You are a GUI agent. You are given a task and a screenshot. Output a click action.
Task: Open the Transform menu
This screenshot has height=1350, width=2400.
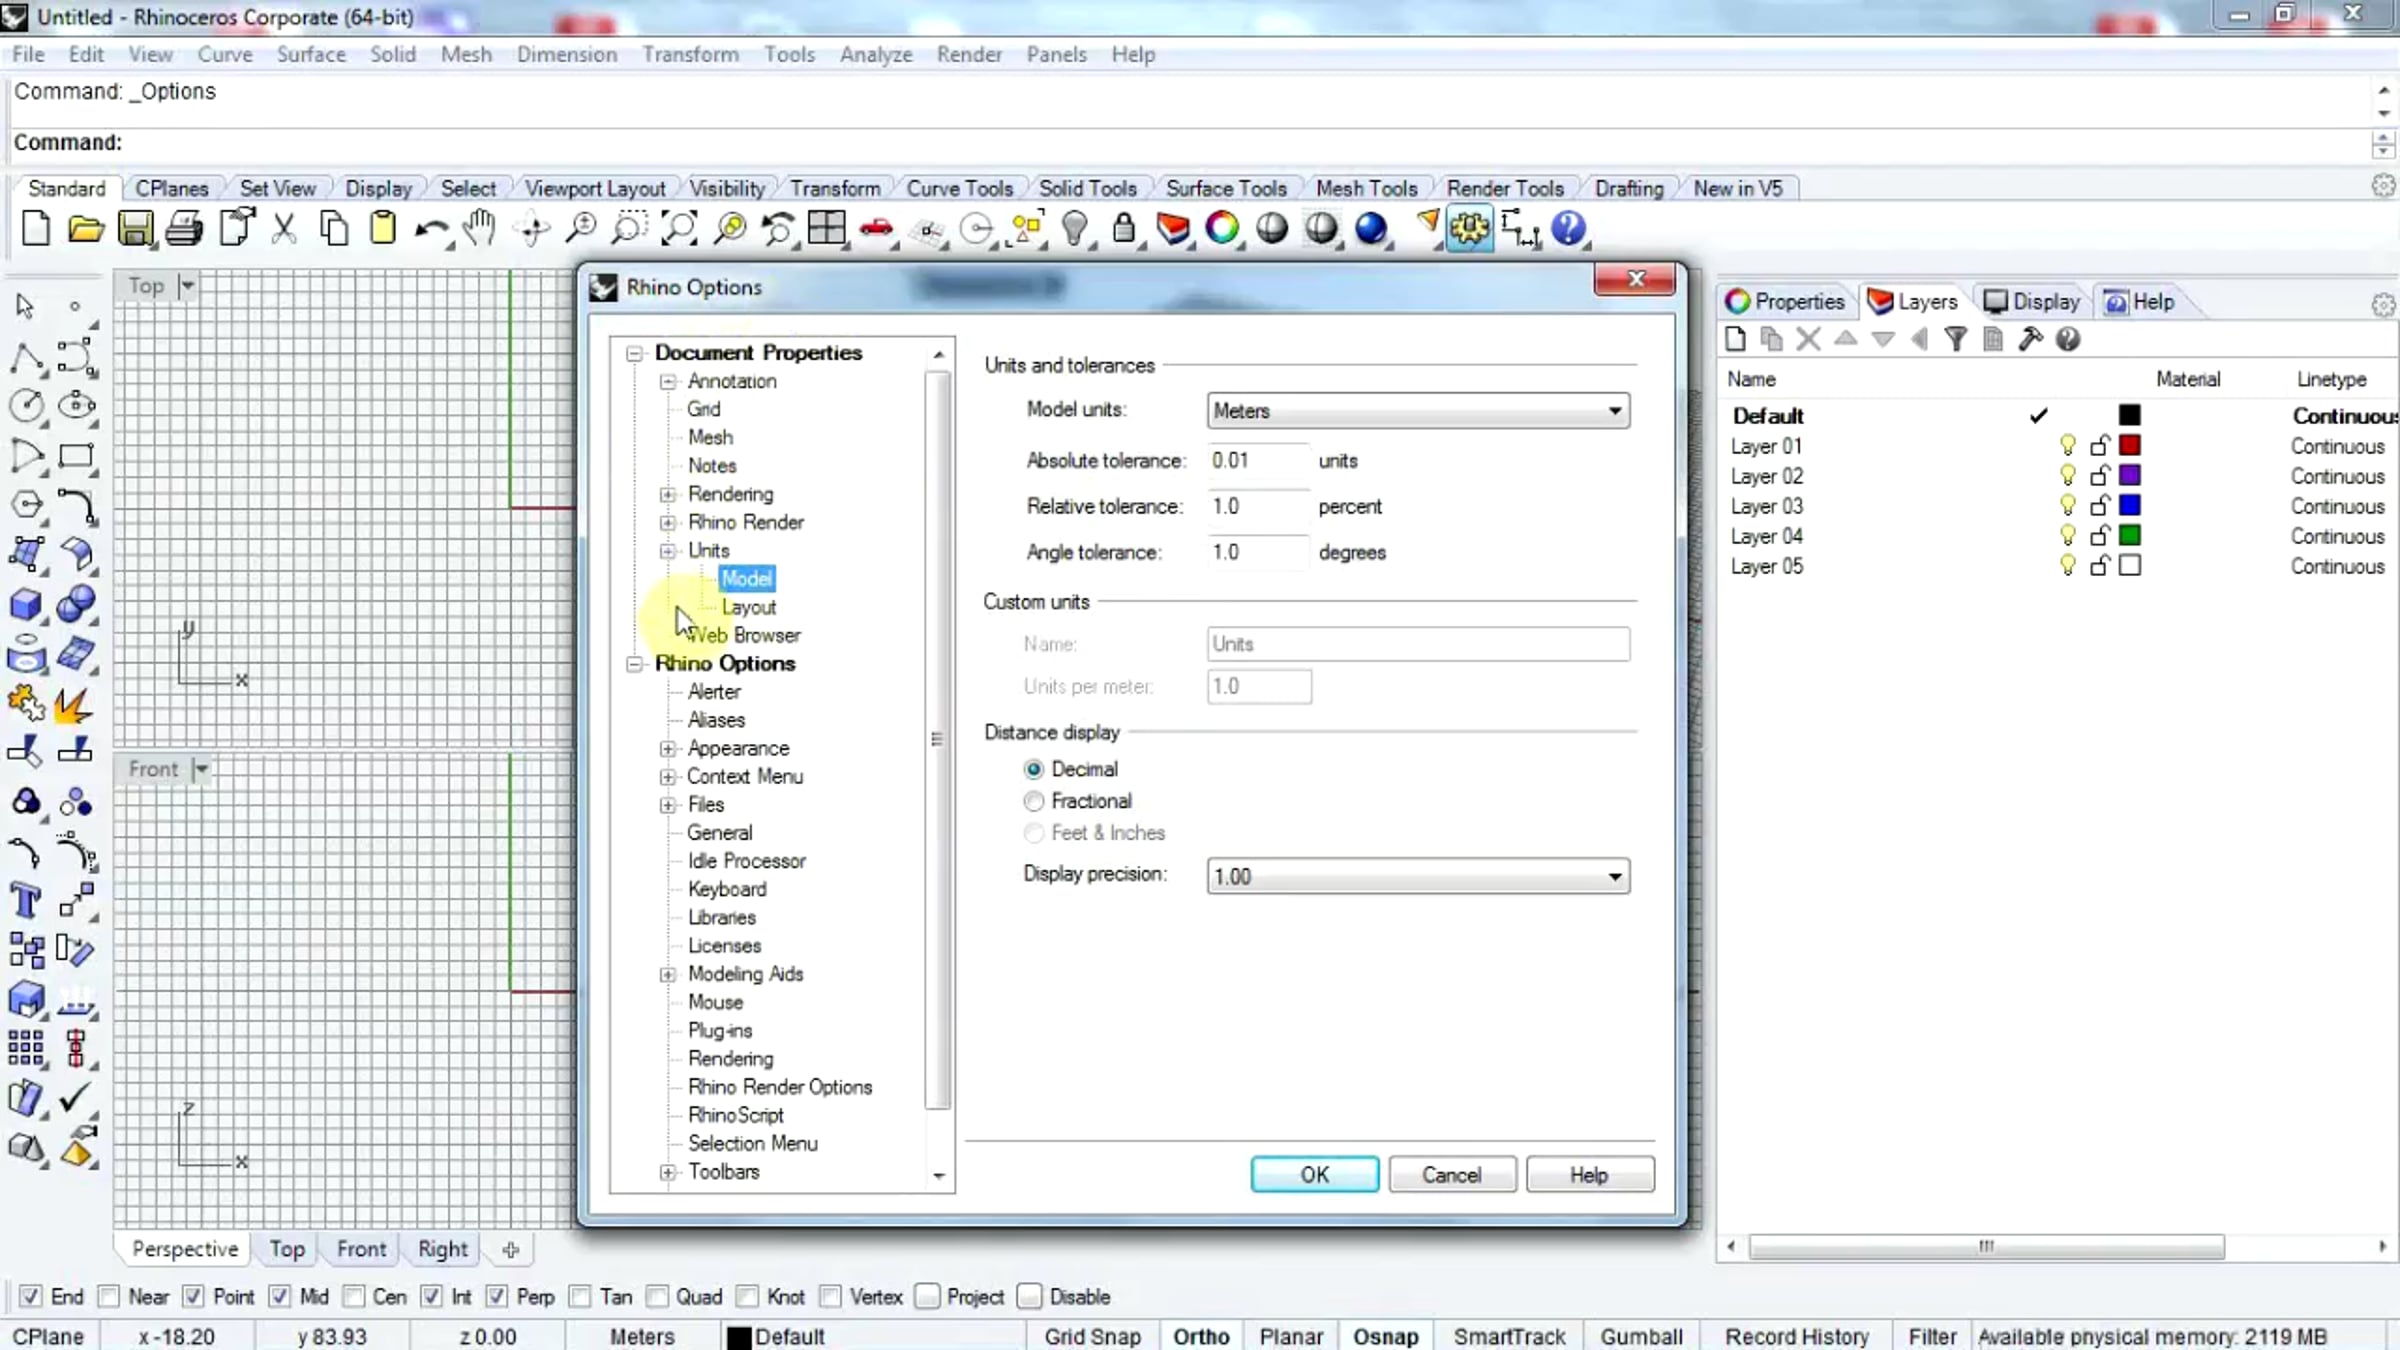click(690, 54)
